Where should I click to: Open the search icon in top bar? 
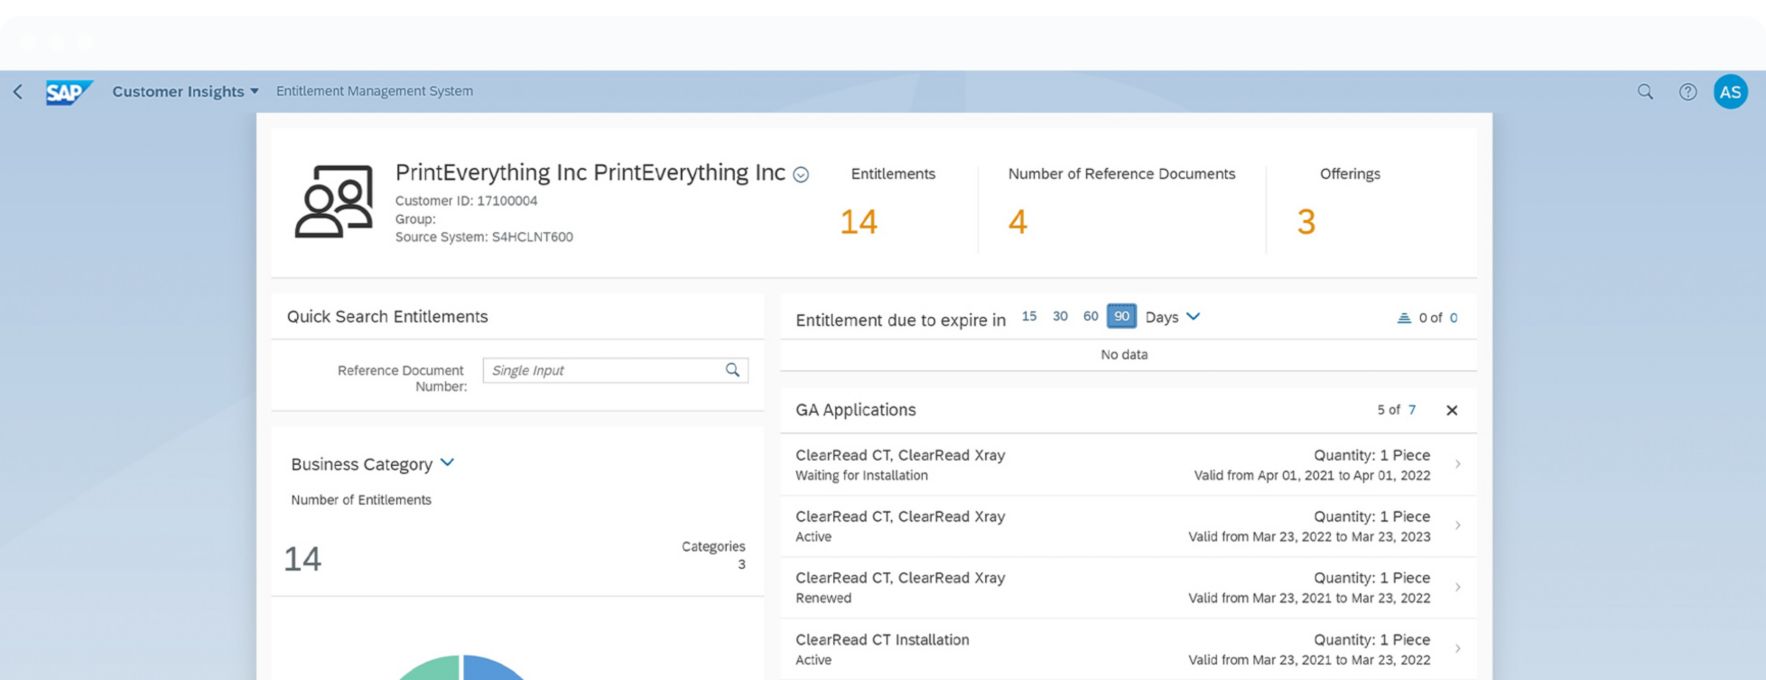pos(1644,92)
